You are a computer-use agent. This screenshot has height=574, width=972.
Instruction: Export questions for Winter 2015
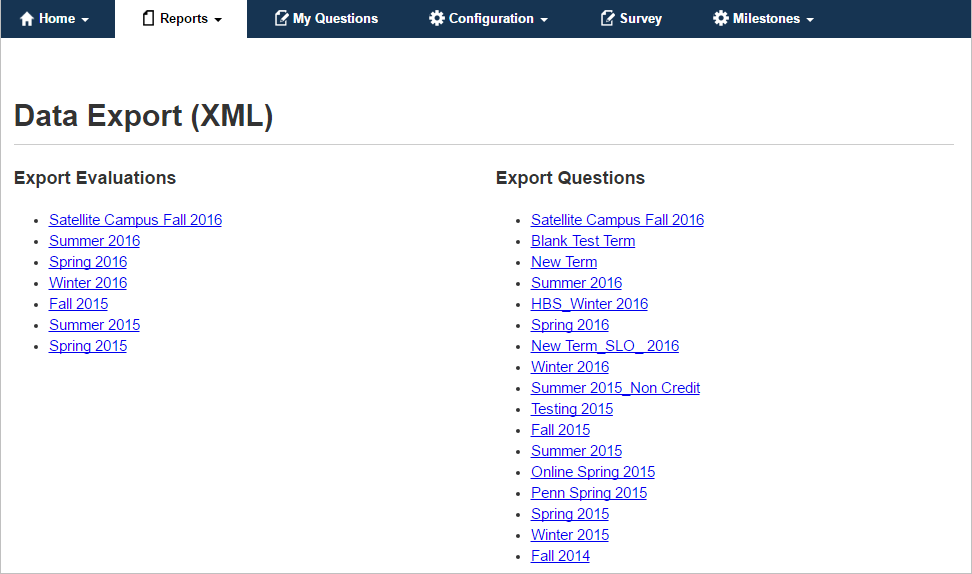click(570, 536)
